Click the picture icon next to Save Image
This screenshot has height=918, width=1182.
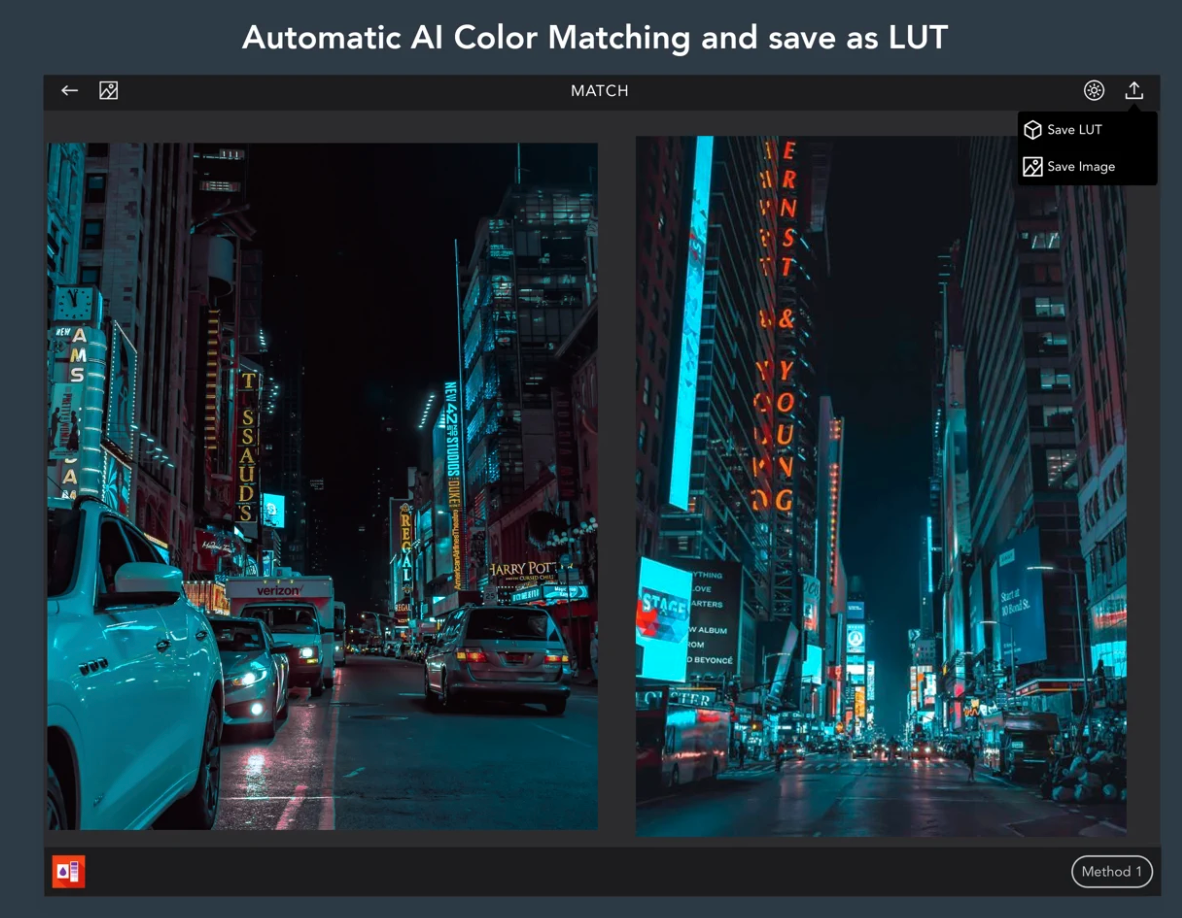[1033, 167]
